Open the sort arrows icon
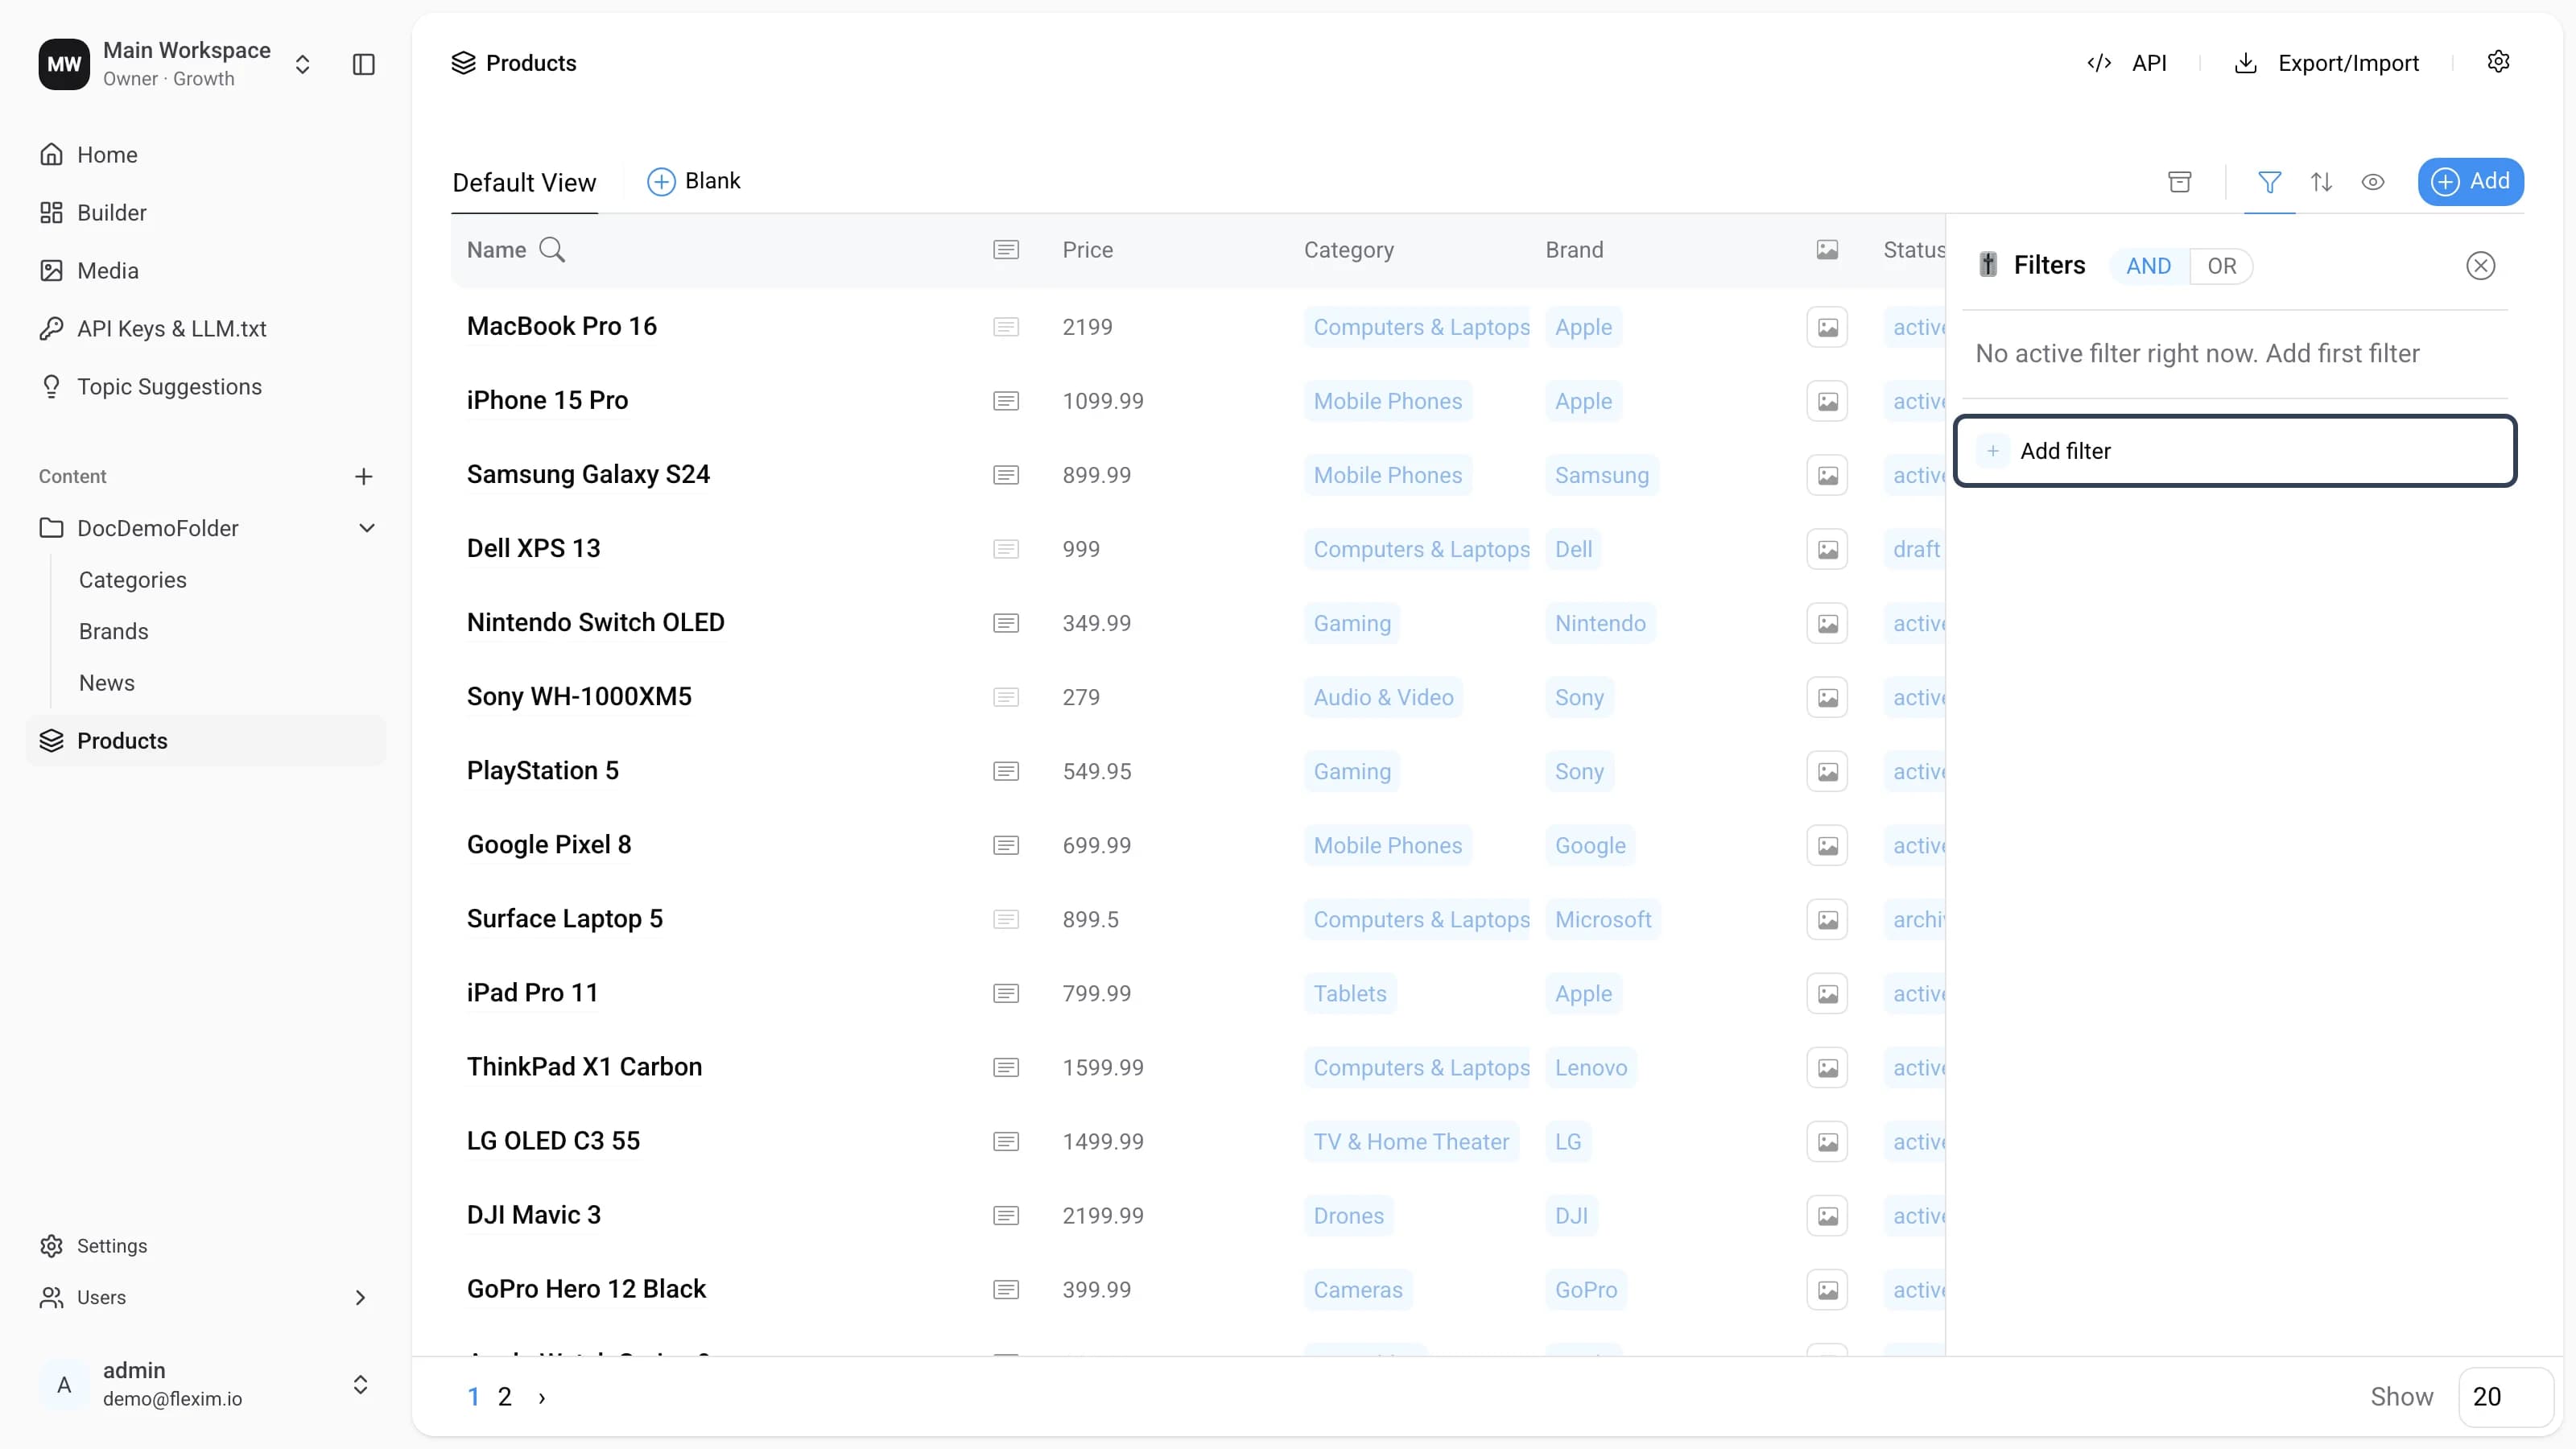The width and height of the screenshot is (2576, 1449). 2321,182
